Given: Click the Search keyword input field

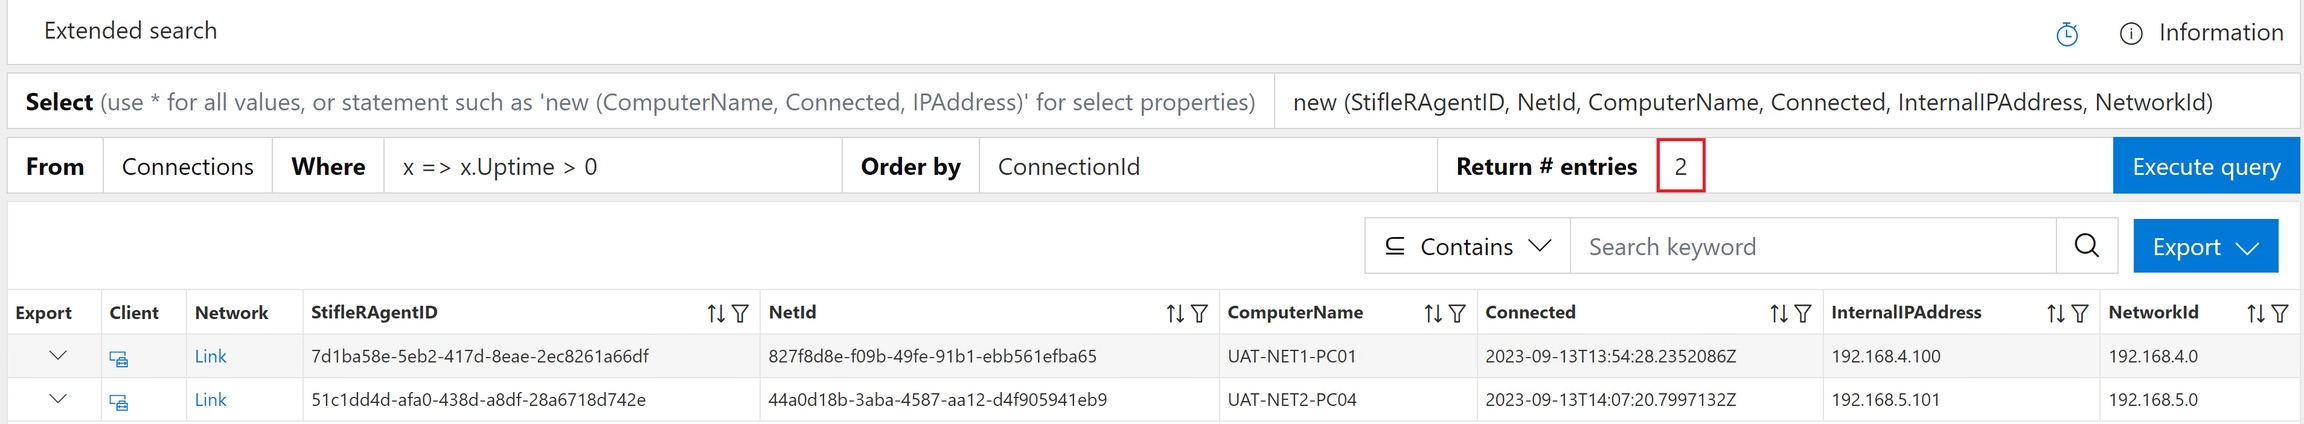Looking at the screenshot, I should [x=1812, y=246].
